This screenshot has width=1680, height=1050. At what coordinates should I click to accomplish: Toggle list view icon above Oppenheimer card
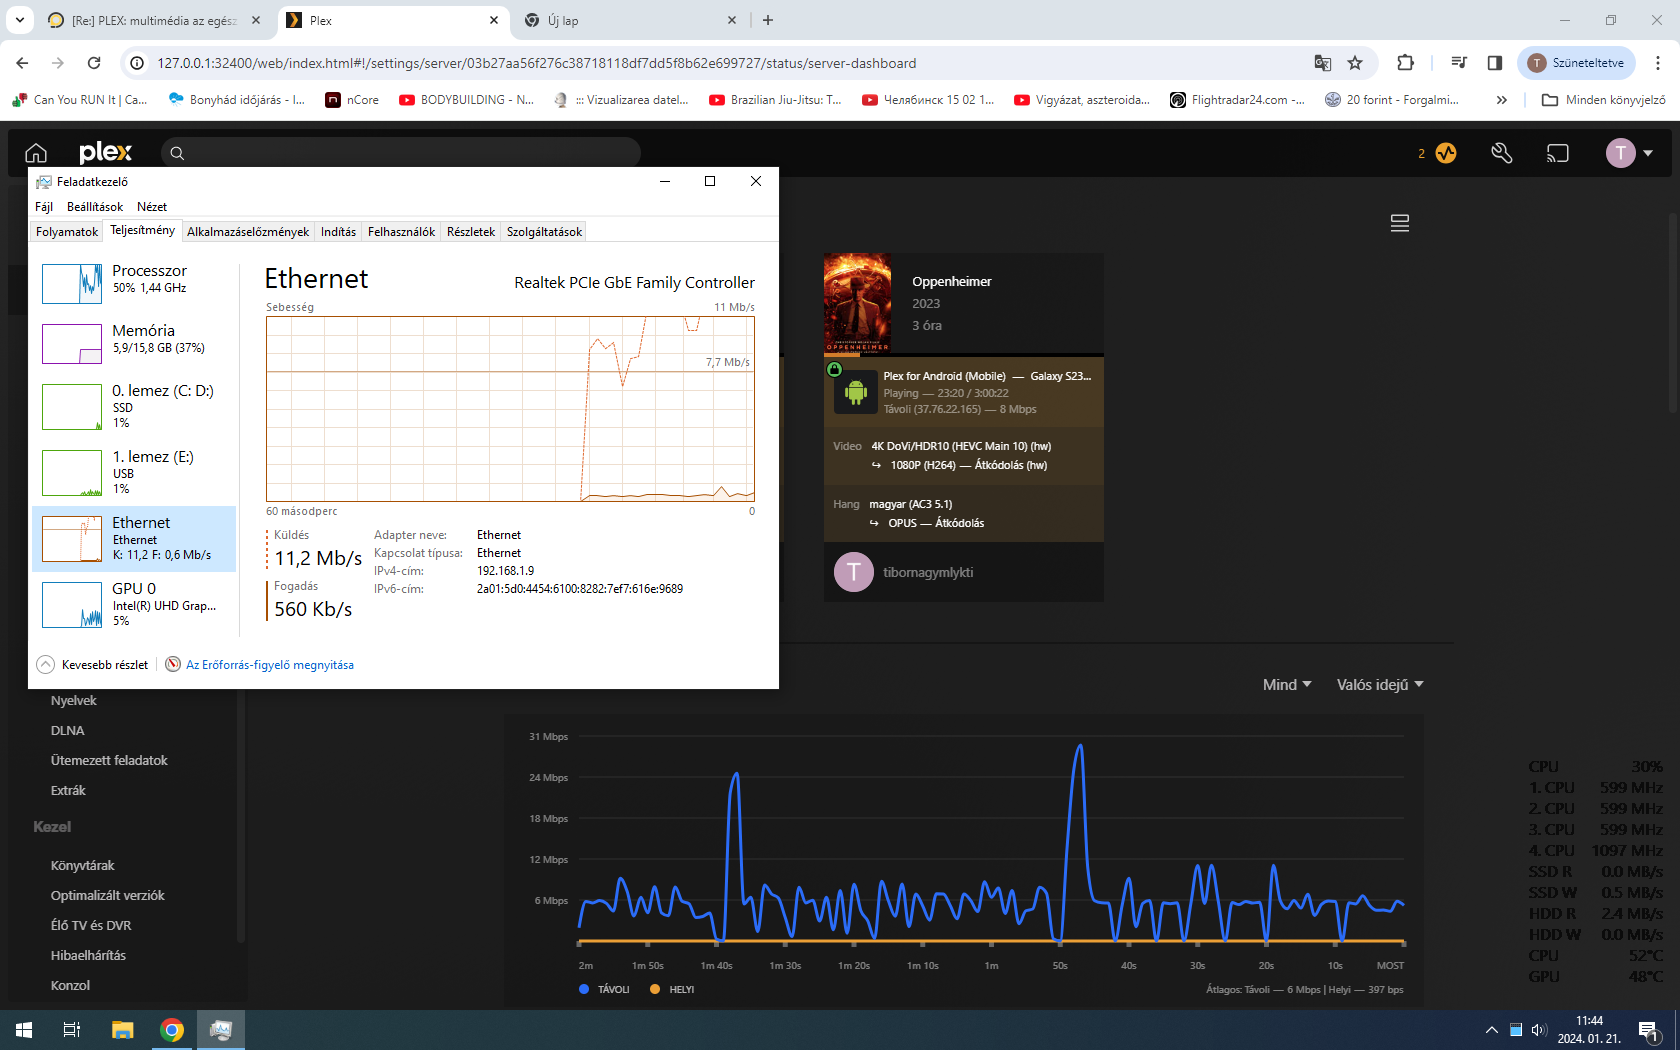click(x=1400, y=223)
